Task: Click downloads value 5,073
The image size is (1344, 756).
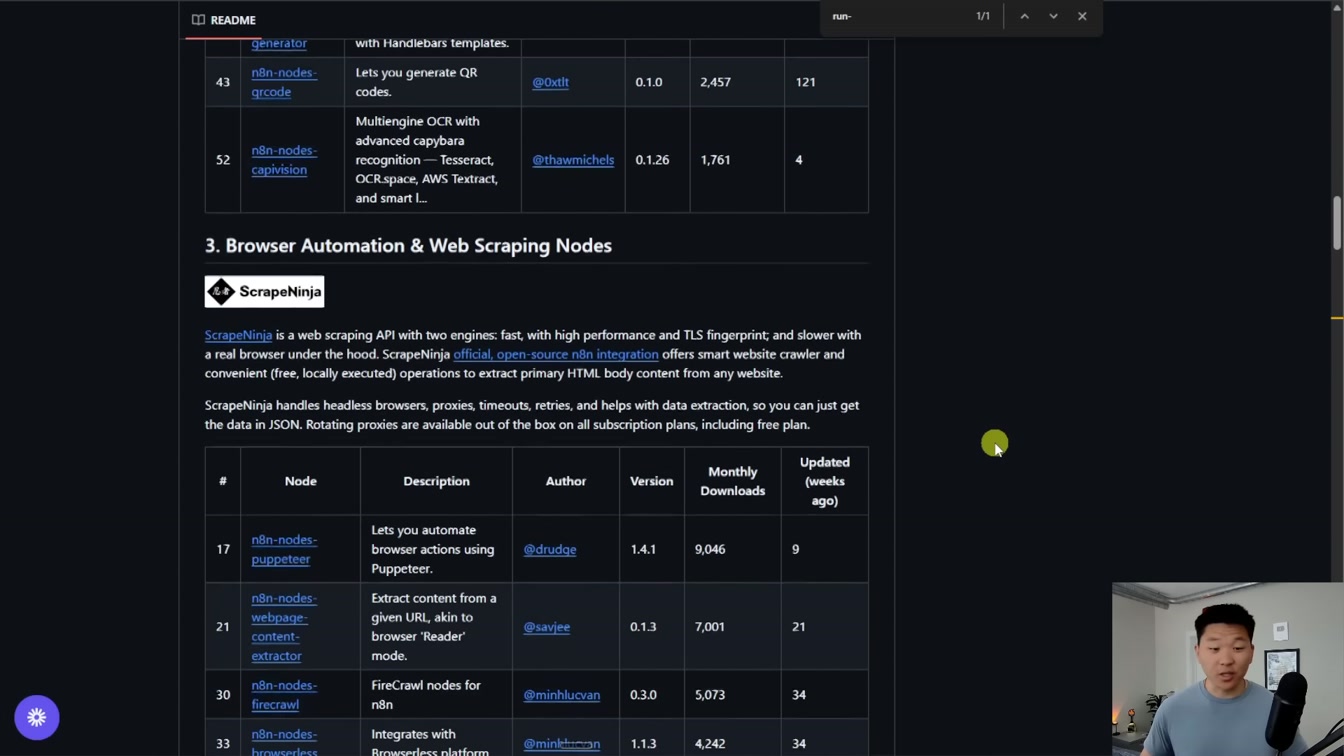Action: pyautogui.click(x=710, y=695)
